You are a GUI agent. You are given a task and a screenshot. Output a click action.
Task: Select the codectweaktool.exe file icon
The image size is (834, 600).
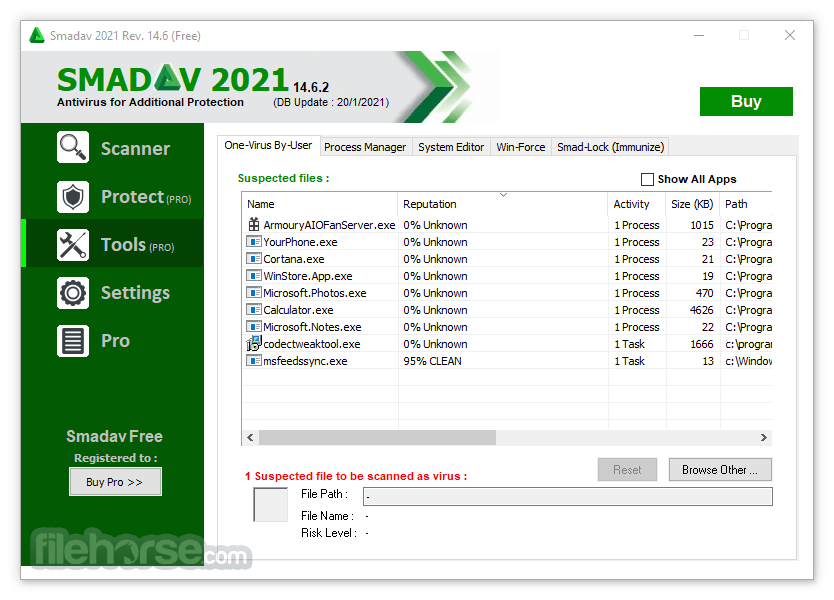[254, 344]
